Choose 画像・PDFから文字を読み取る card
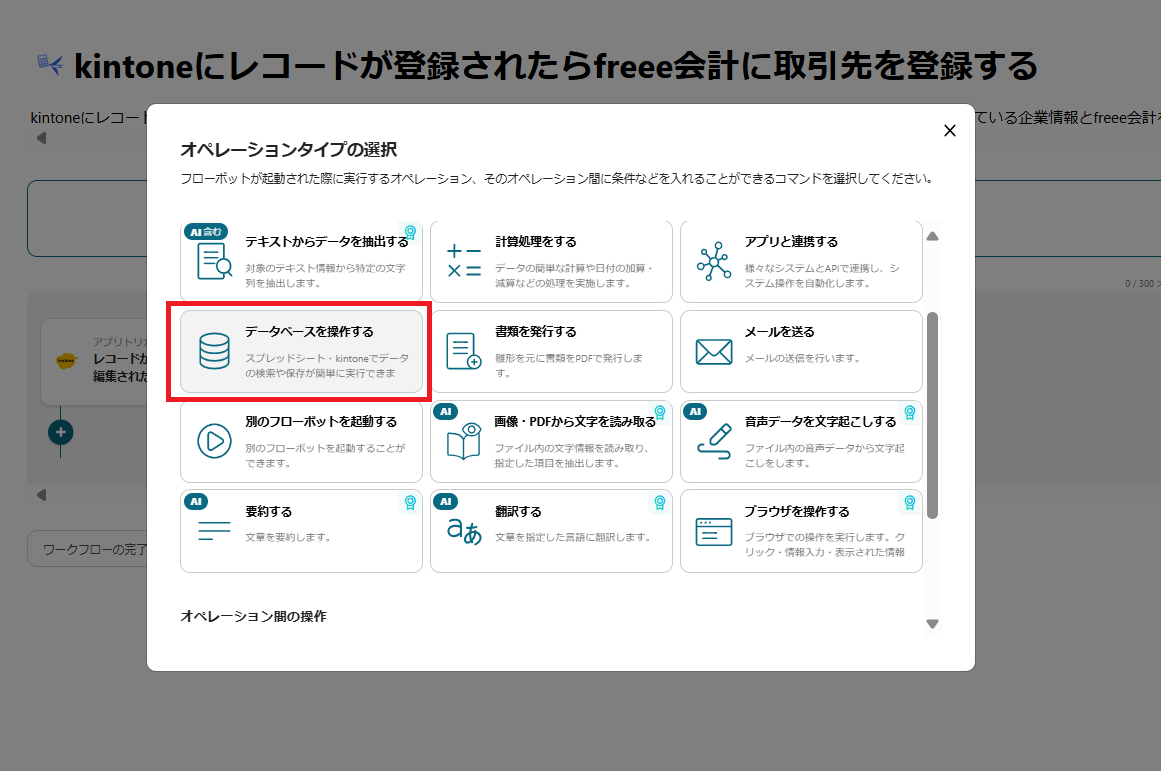Screen dimensions: 1161x771 click(x=551, y=441)
